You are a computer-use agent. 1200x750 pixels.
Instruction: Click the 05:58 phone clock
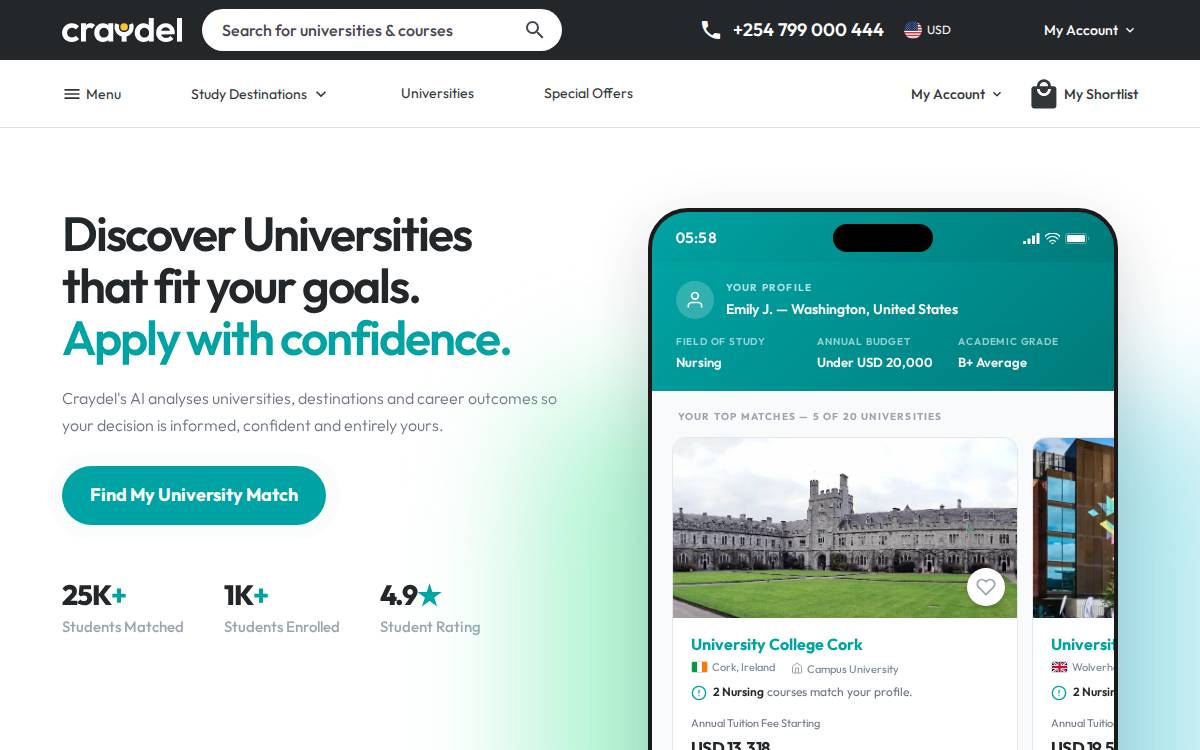696,238
